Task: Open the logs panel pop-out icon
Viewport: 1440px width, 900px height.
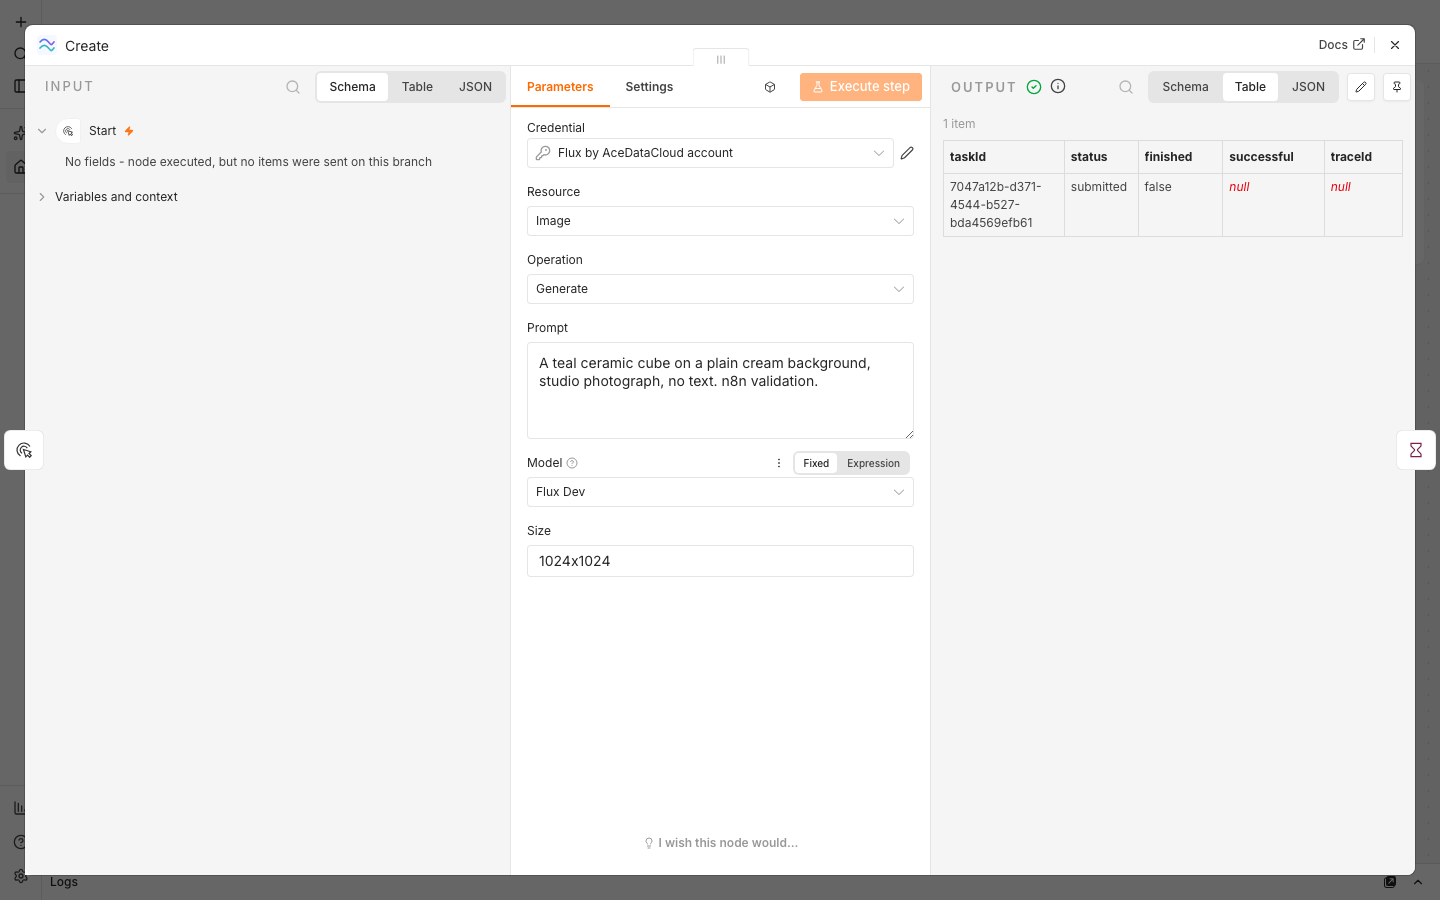Action: click(1390, 882)
